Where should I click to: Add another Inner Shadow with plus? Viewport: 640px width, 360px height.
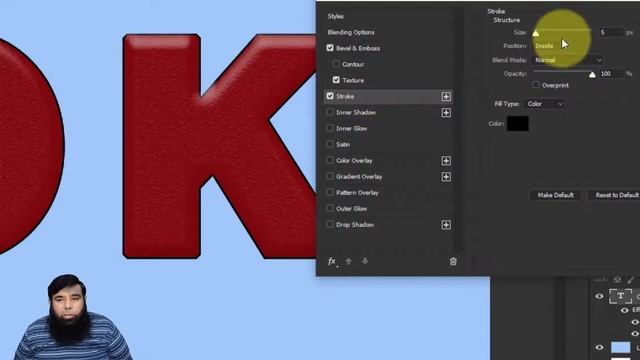tap(446, 113)
